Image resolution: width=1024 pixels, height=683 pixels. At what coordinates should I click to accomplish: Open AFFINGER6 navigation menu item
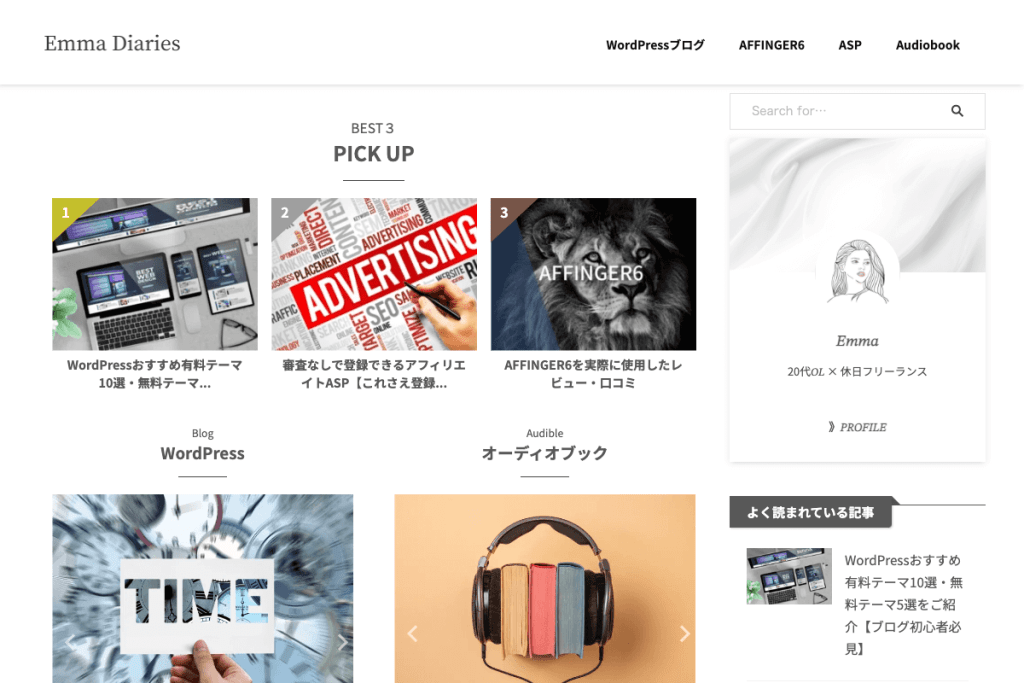pos(771,45)
